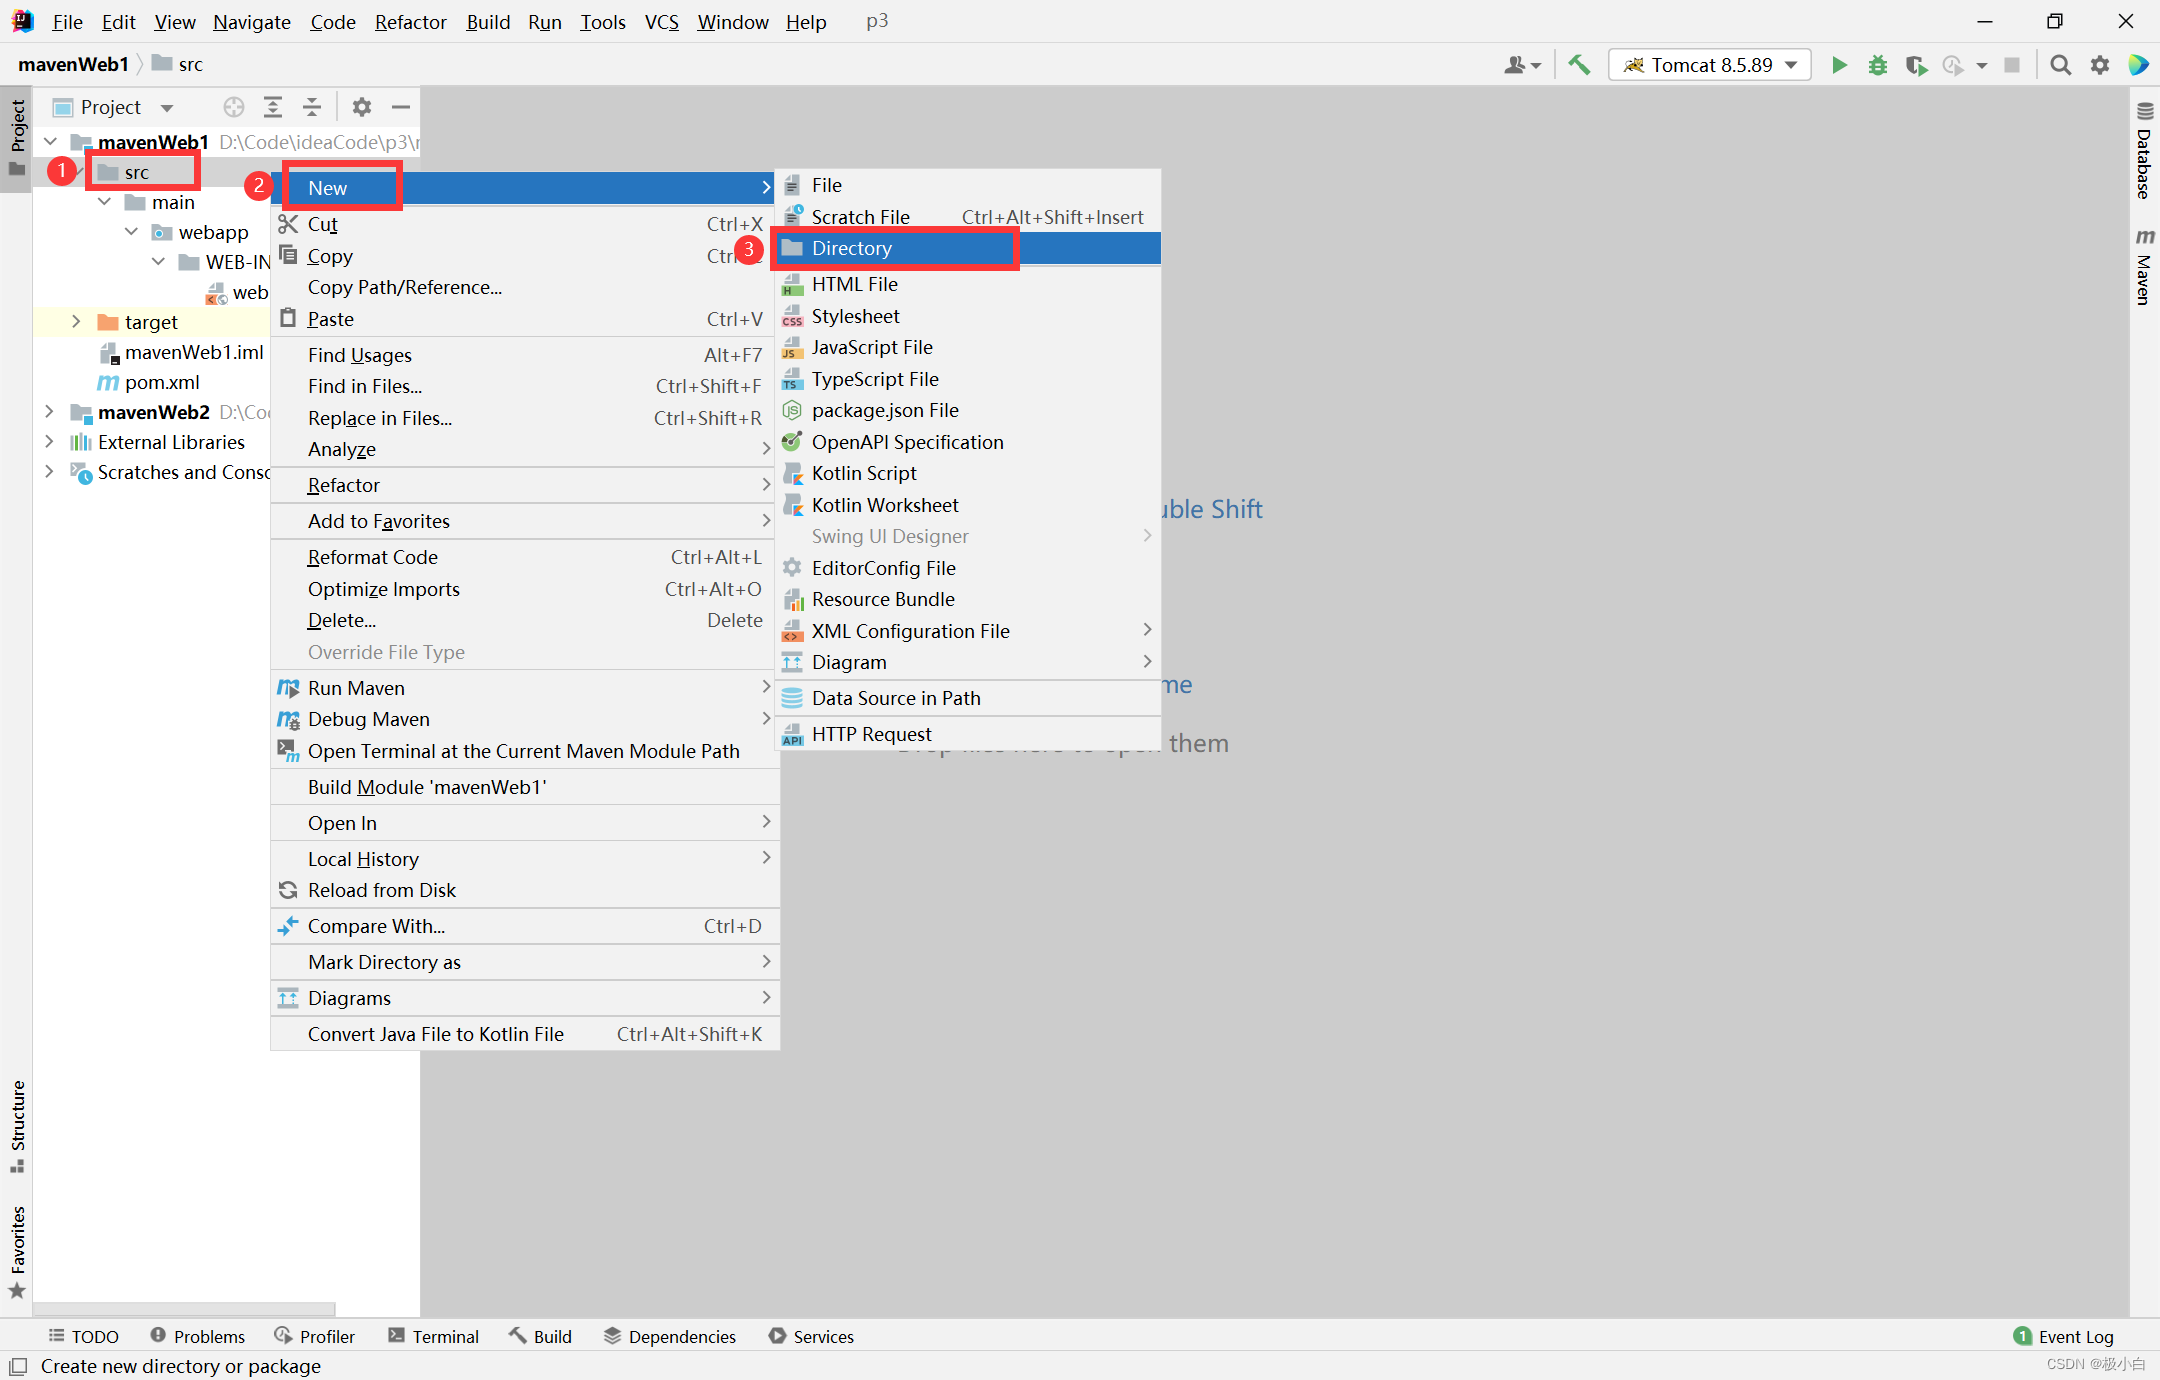Viewport: 2160px width, 1380px height.
Task: Run with Coverage shield icon
Action: pyautogui.click(x=1916, y=65)
